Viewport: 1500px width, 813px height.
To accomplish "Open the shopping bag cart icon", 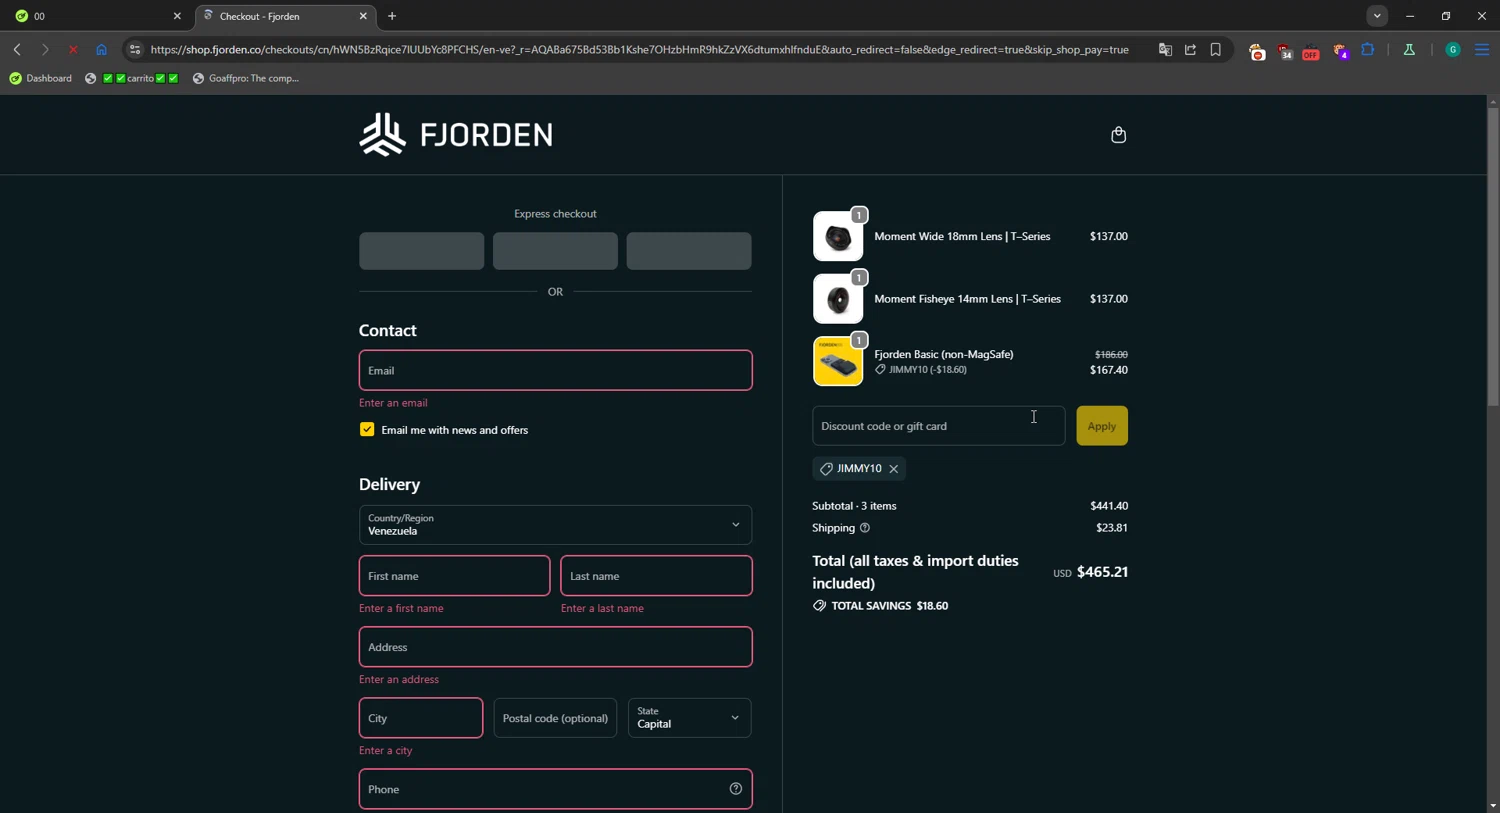I will [x=1118, y=135].
